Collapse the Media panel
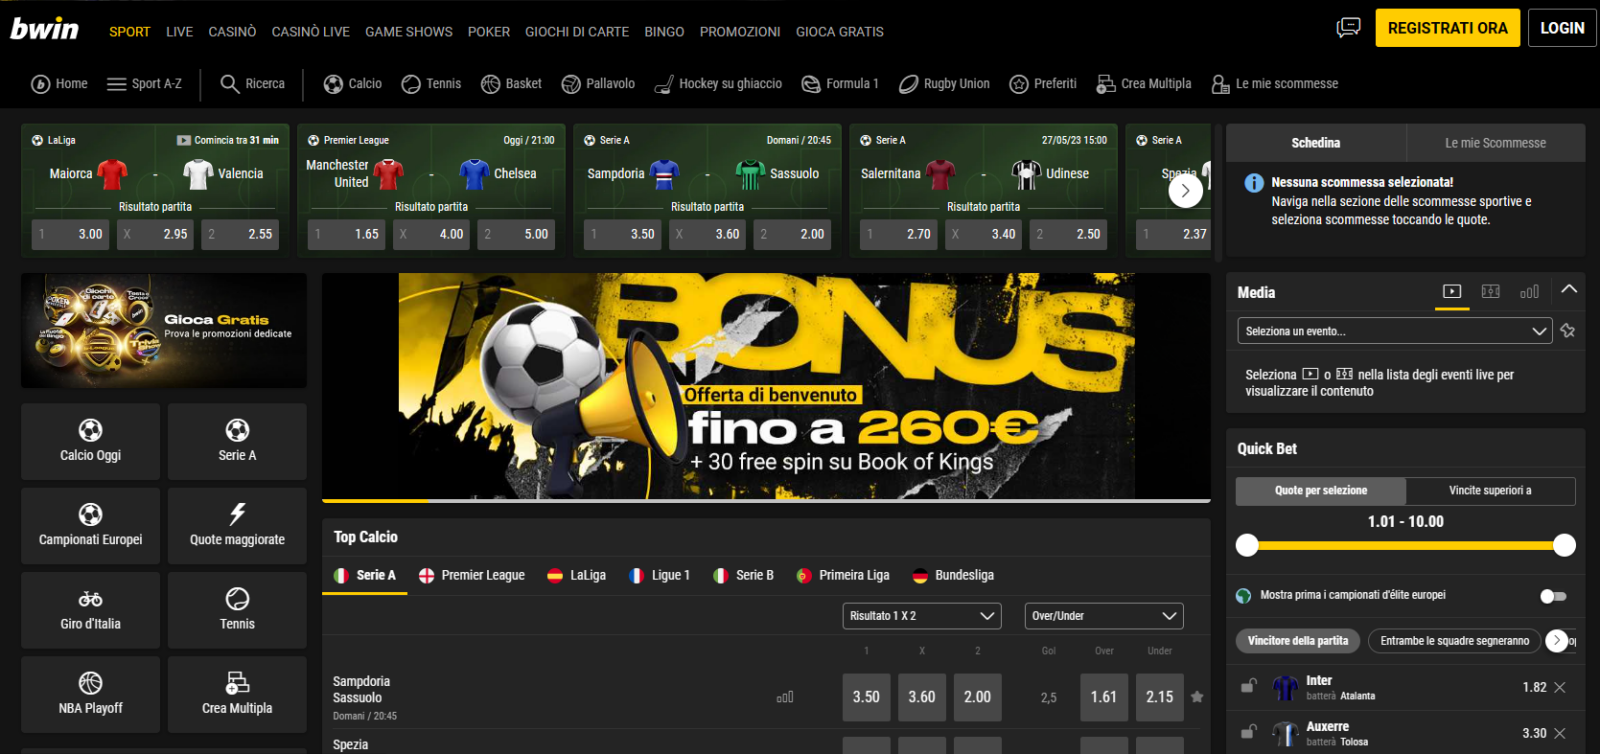The height and width of the screenshot is (754, 1600). 1569,290
